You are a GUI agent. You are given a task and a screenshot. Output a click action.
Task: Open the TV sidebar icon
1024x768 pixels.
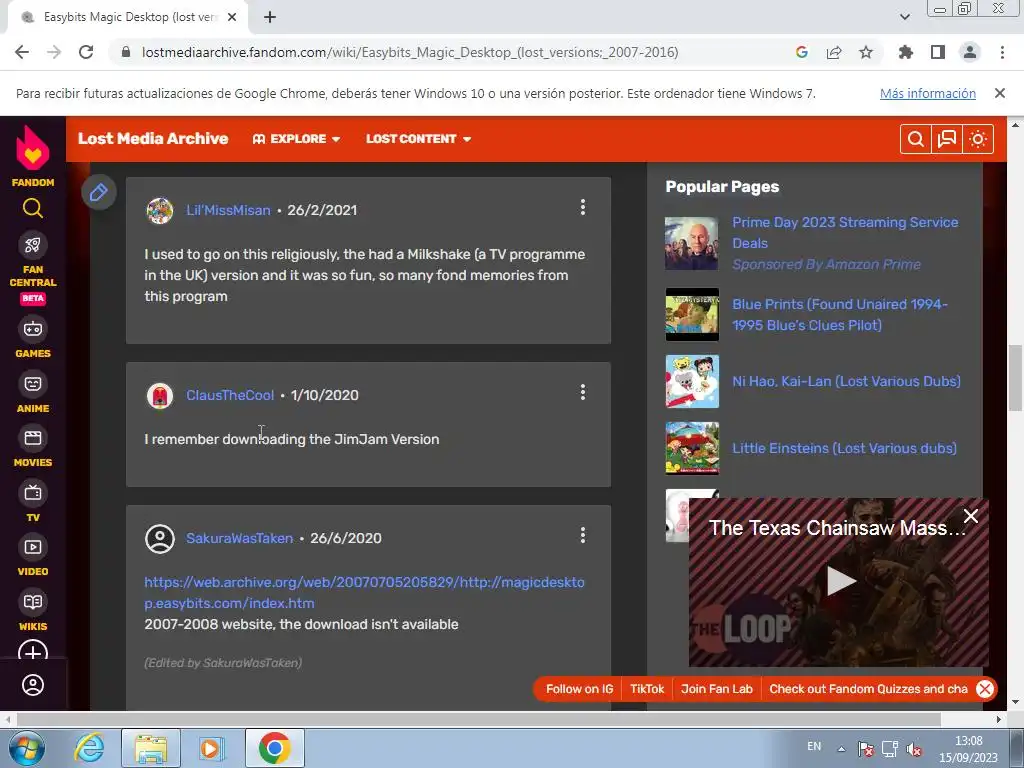pyautogui.click(x=33, y=493)
